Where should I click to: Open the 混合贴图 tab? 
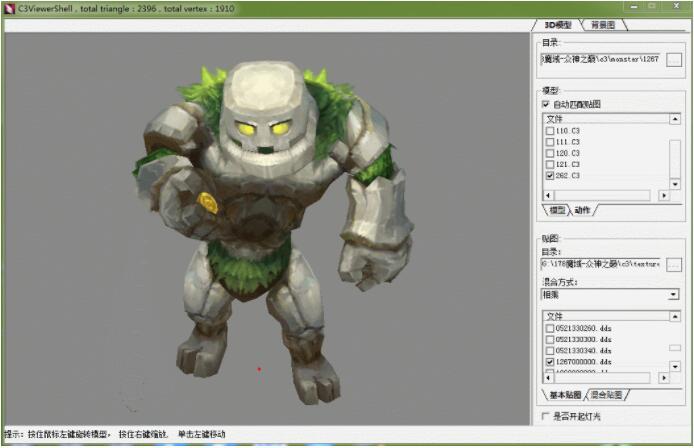tap(606, 395)
